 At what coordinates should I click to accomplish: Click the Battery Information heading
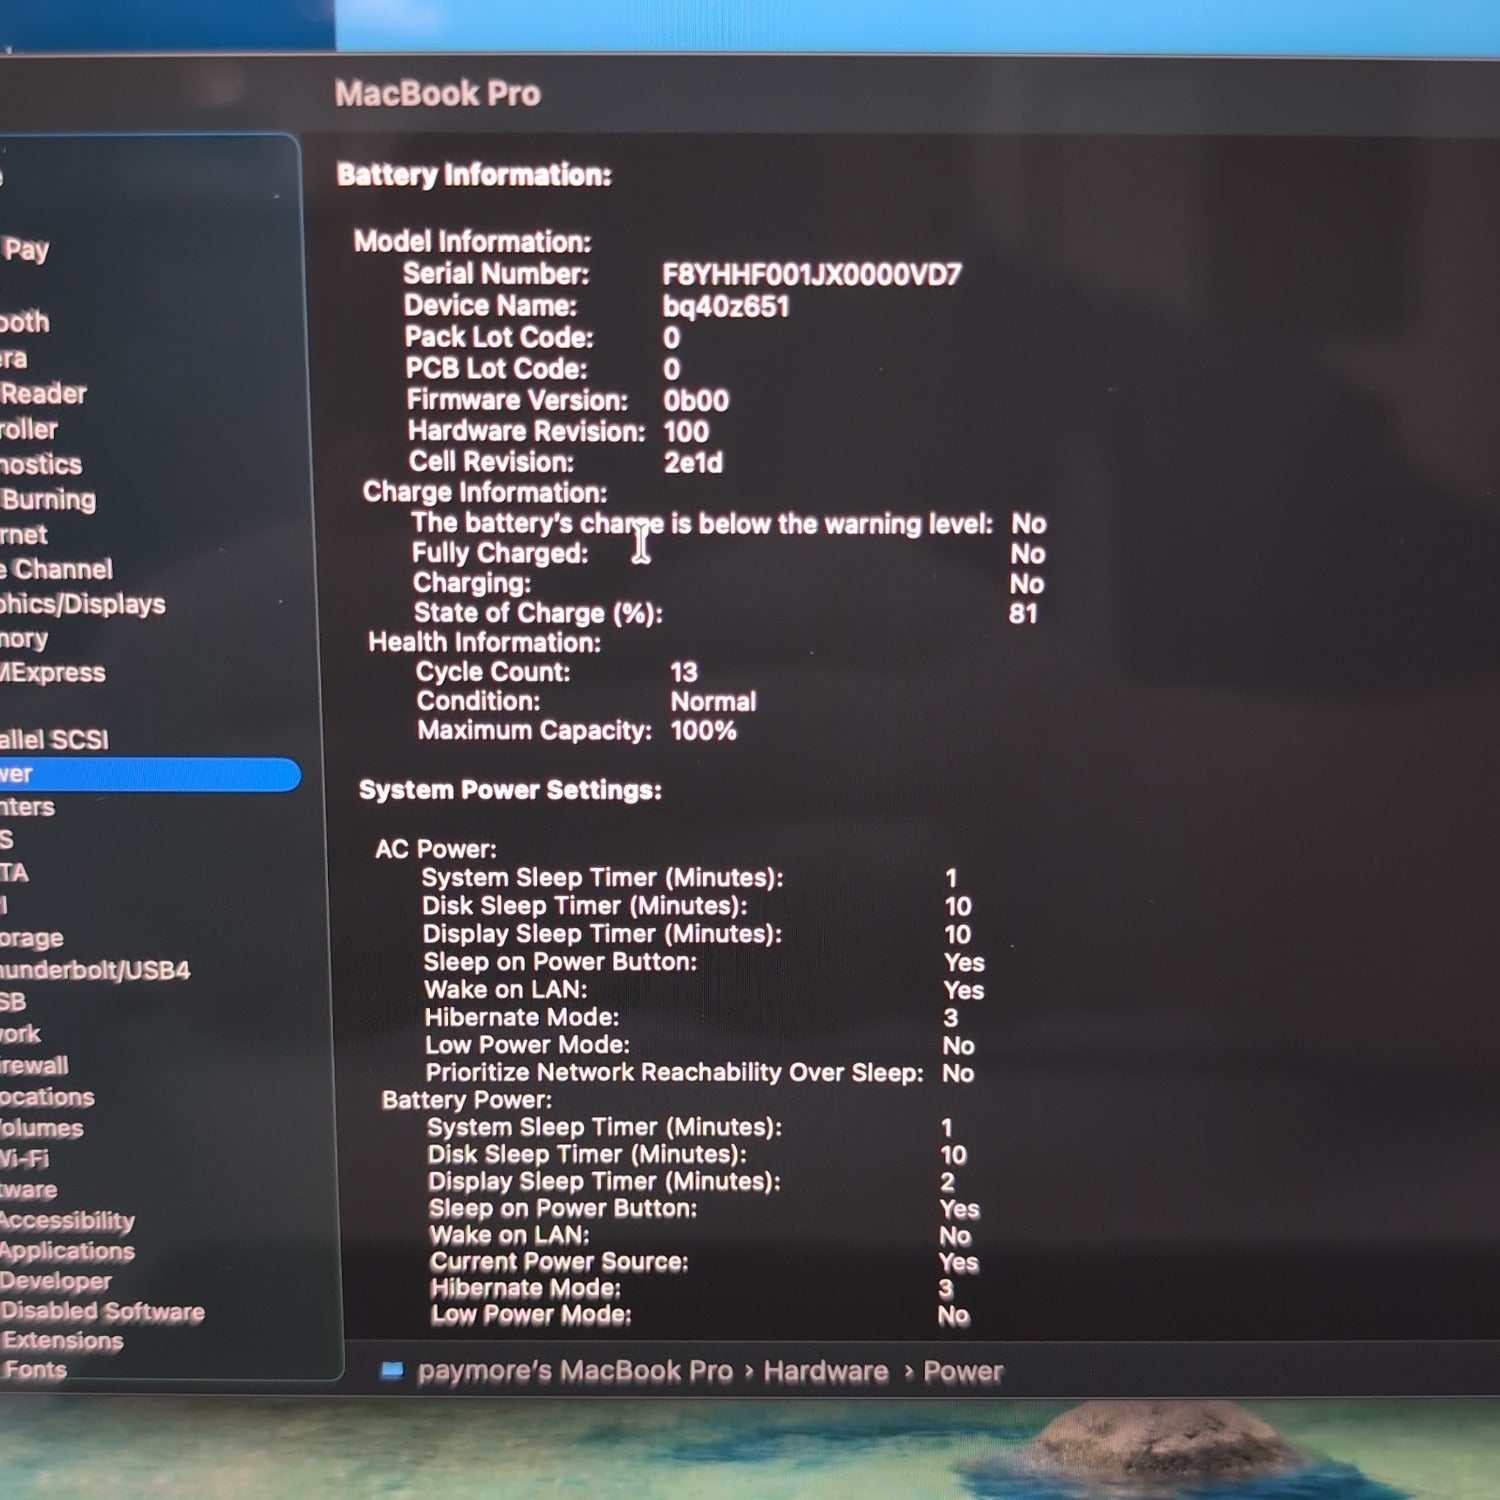pos(474,175)
